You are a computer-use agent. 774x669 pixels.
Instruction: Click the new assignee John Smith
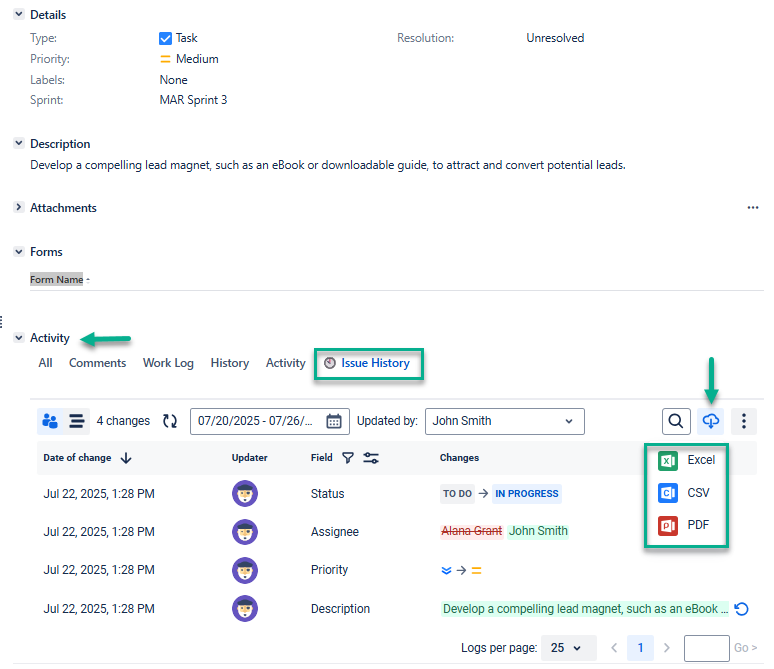pos(538,531)
